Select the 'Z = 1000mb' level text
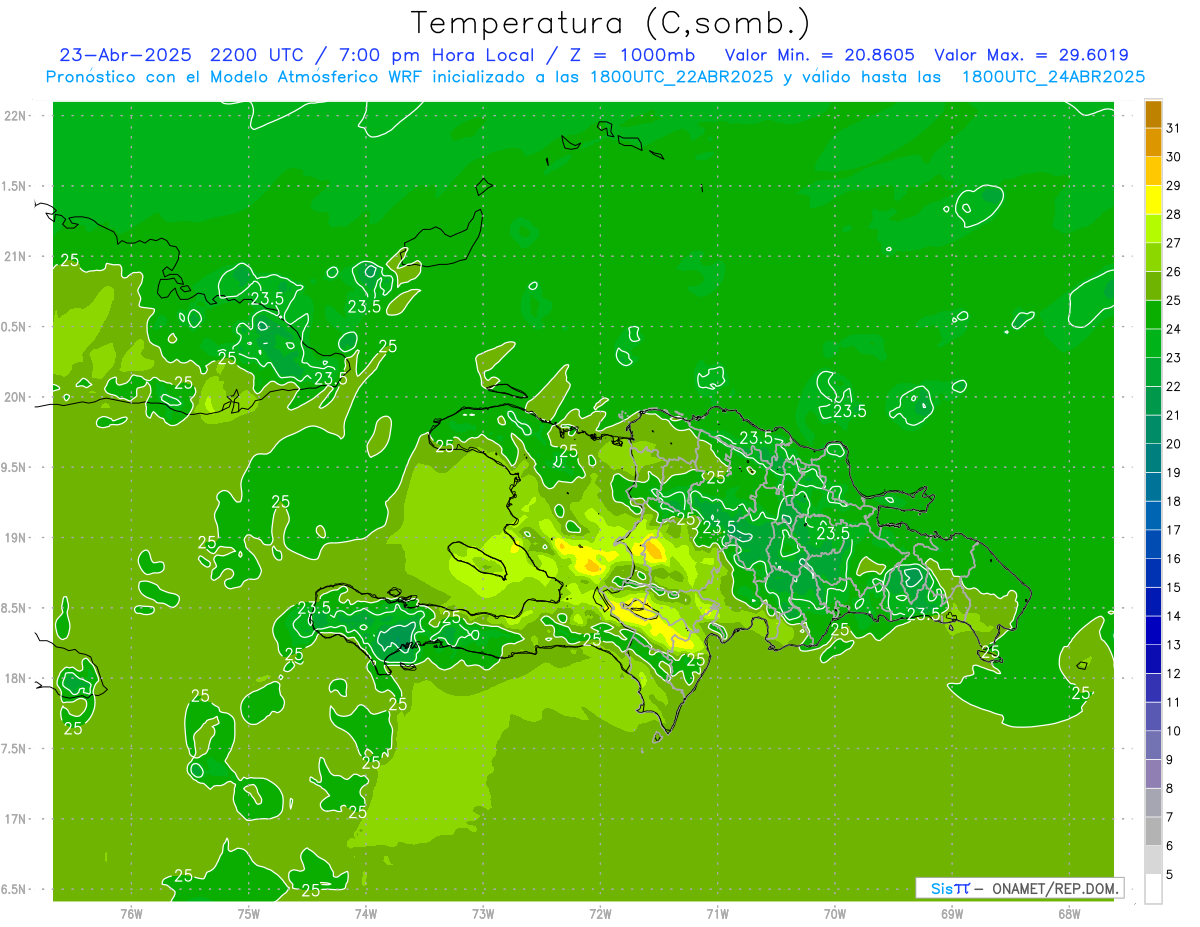This screenshot has width=1200, height=927. click(x=631, y=55)
